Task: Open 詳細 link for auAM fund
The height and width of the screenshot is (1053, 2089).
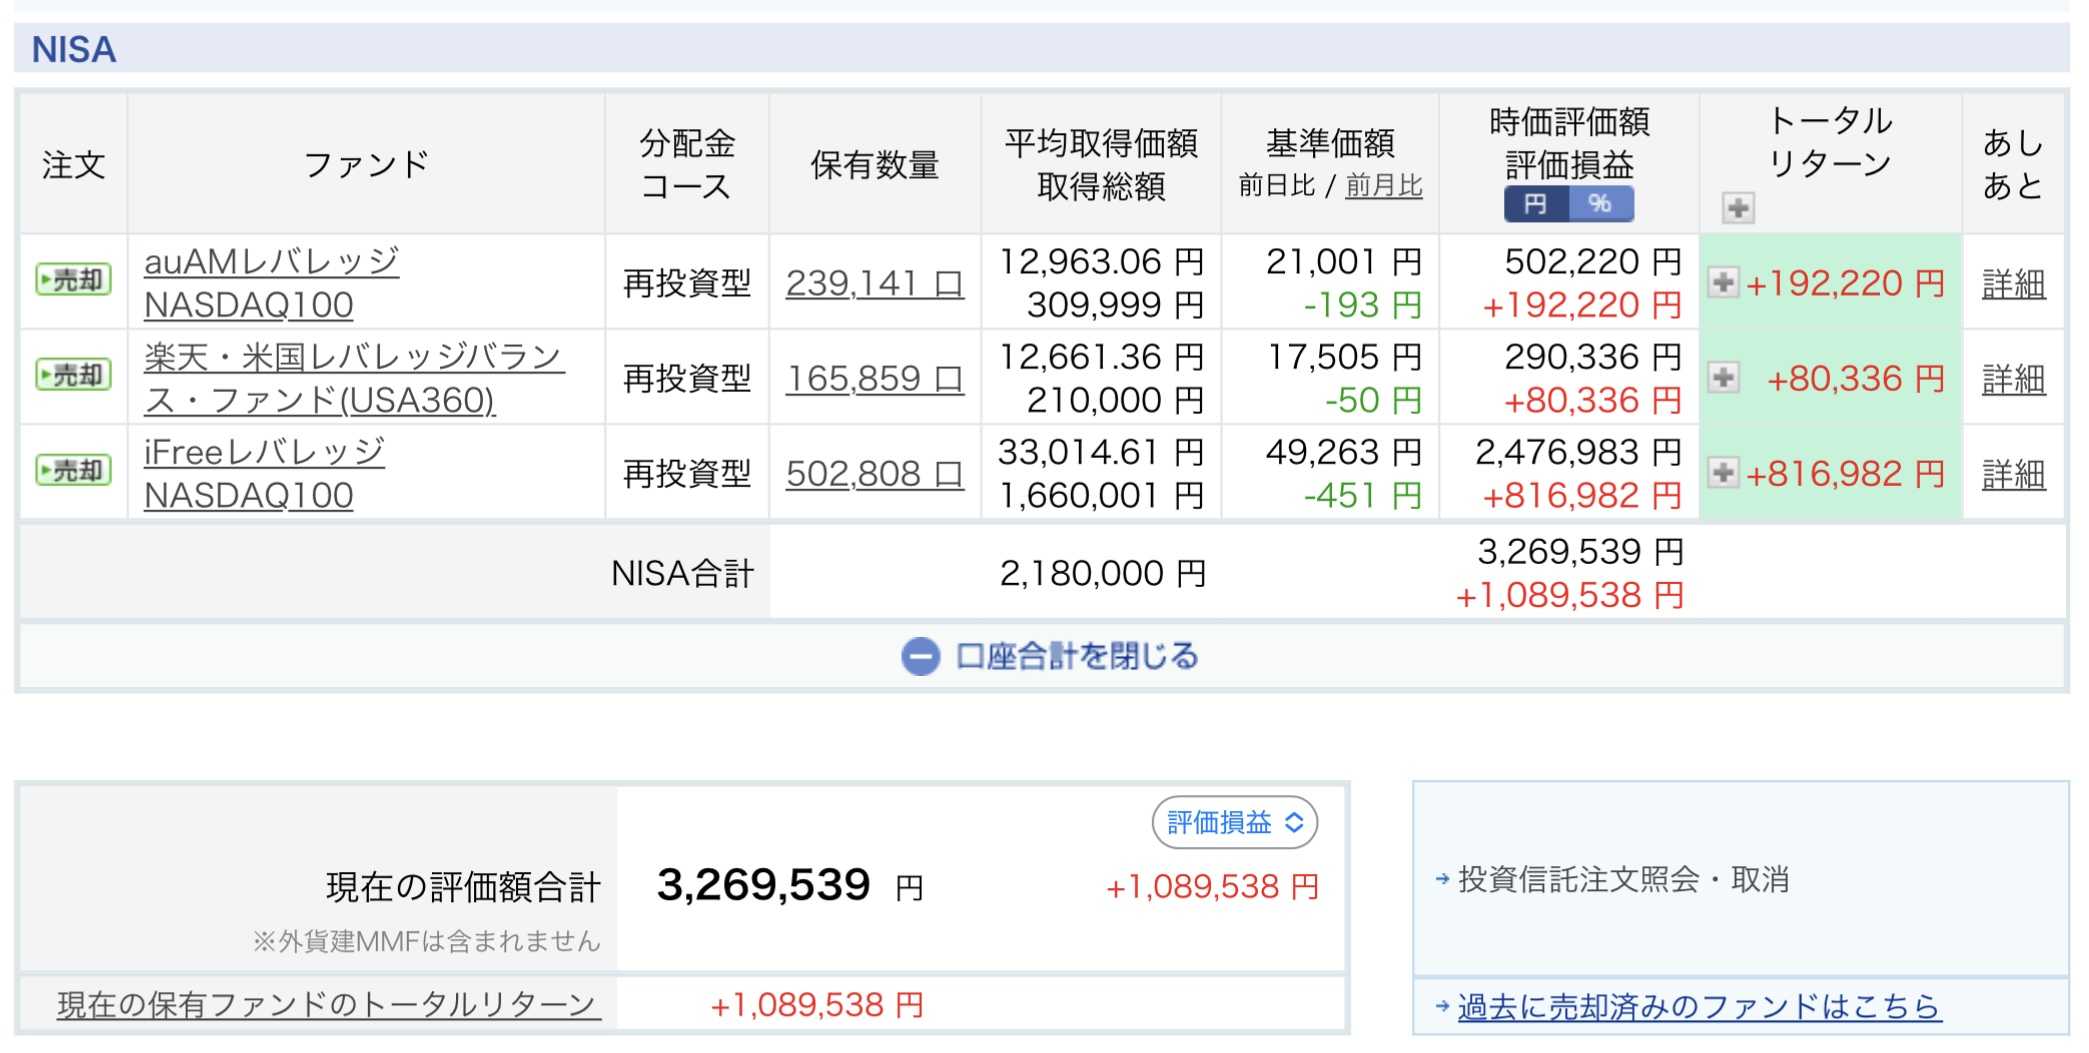Action: tap(2013, 284)
